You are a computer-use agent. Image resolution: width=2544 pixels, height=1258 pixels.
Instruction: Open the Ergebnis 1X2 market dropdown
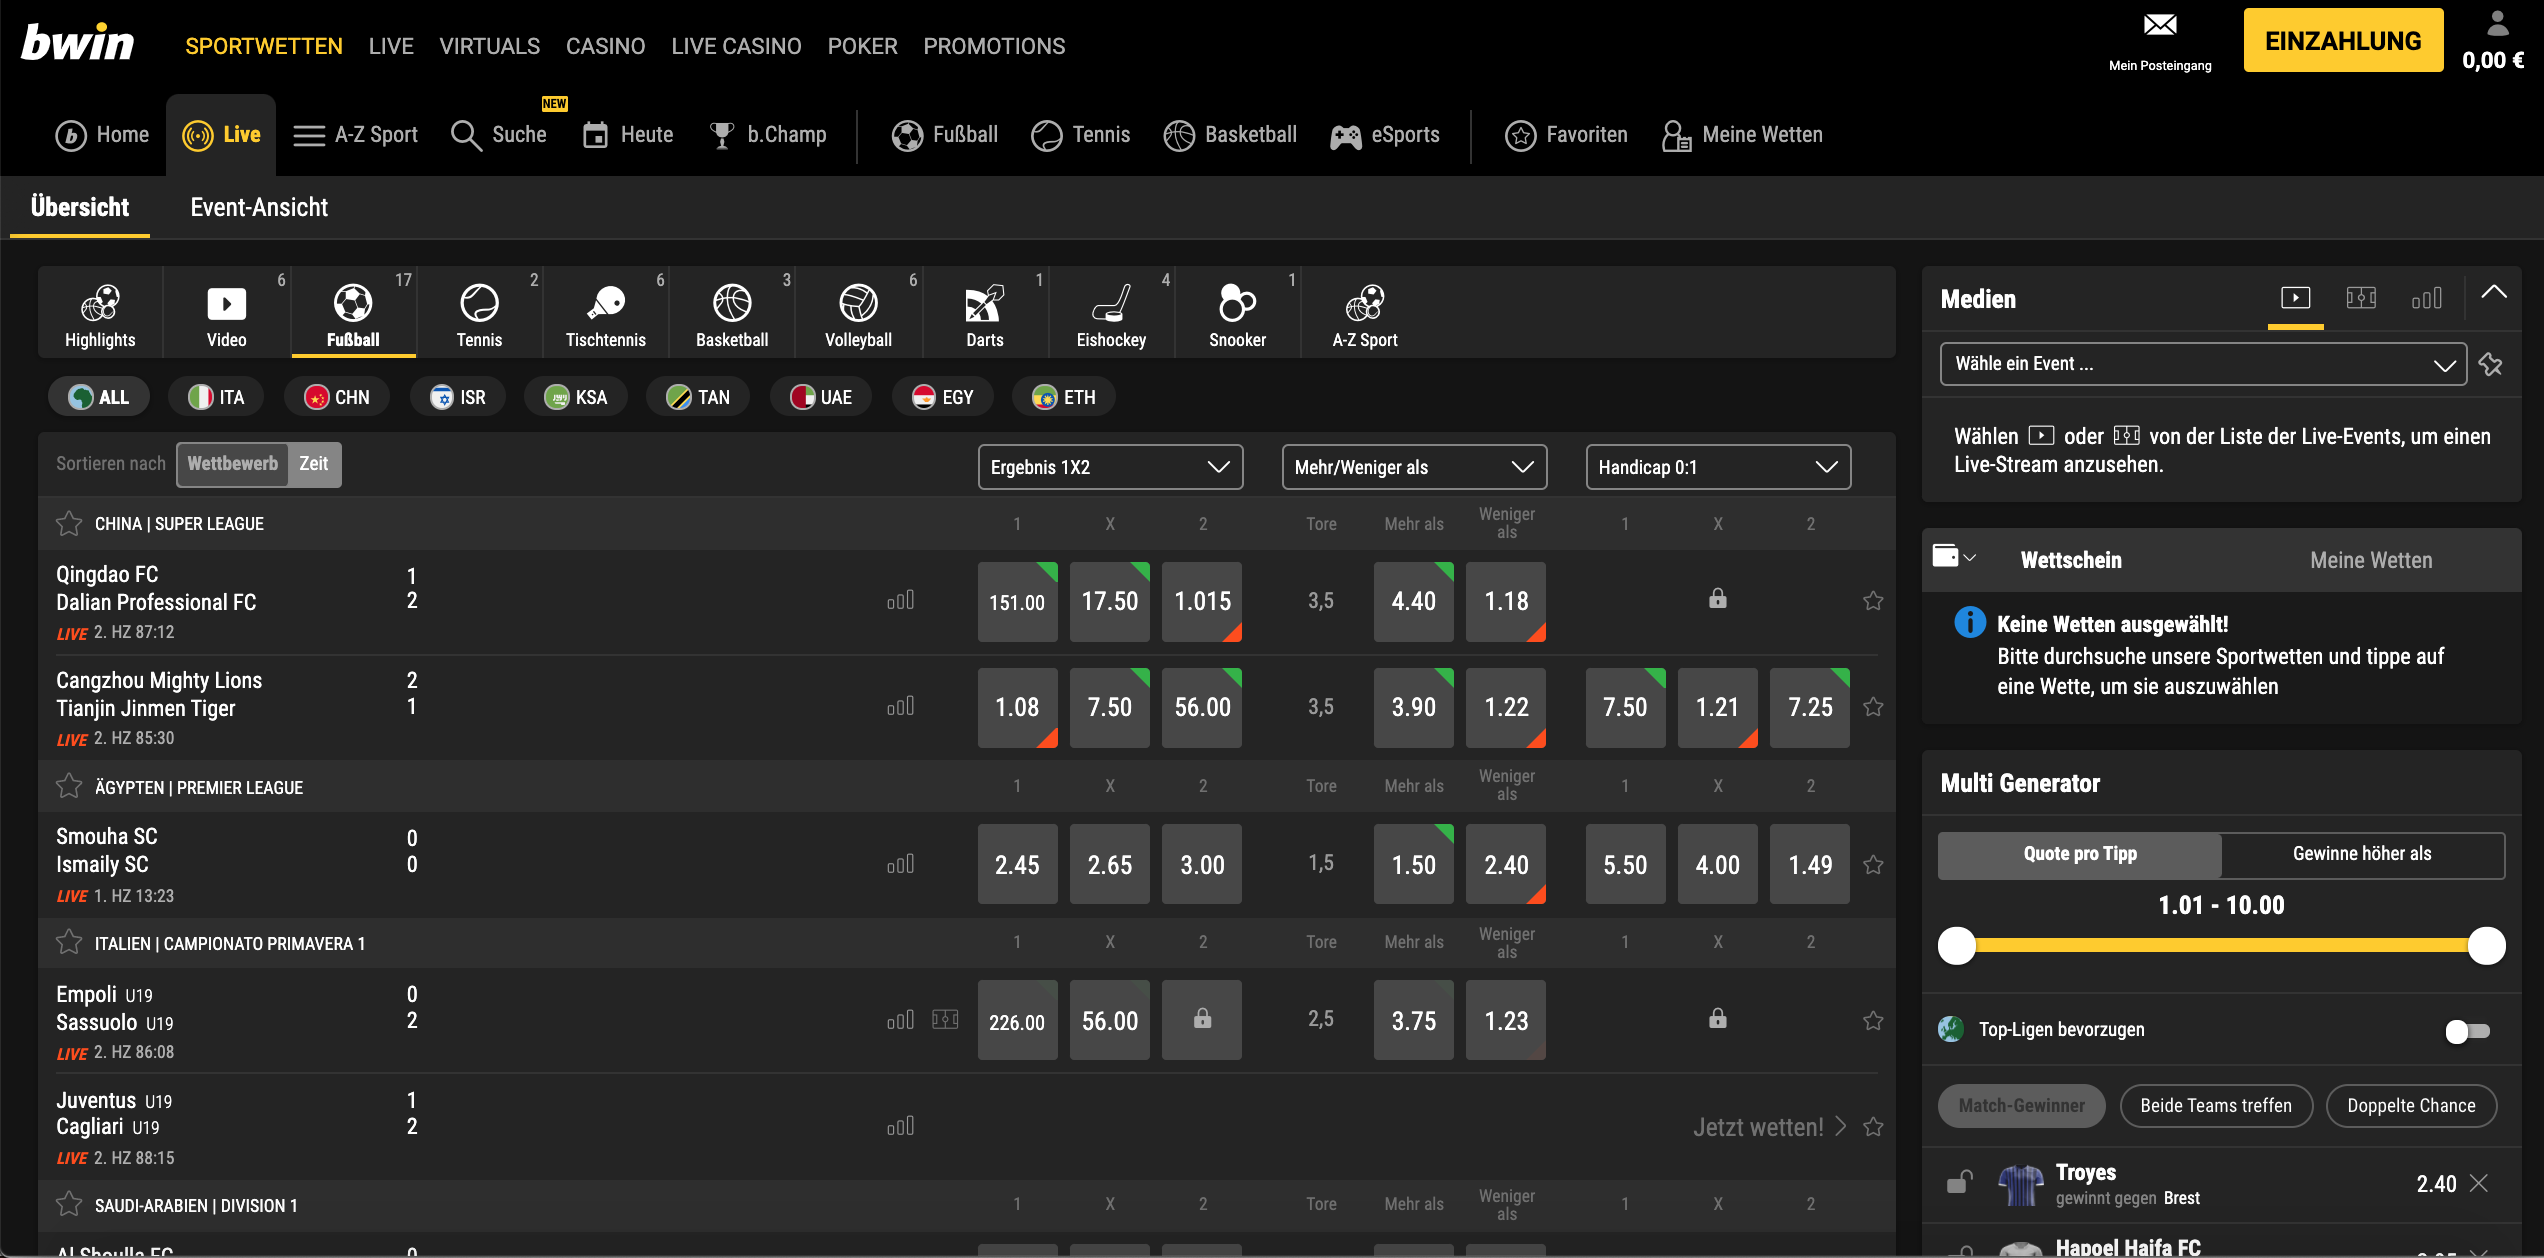pyautogui.click(x=1110, y=466)
